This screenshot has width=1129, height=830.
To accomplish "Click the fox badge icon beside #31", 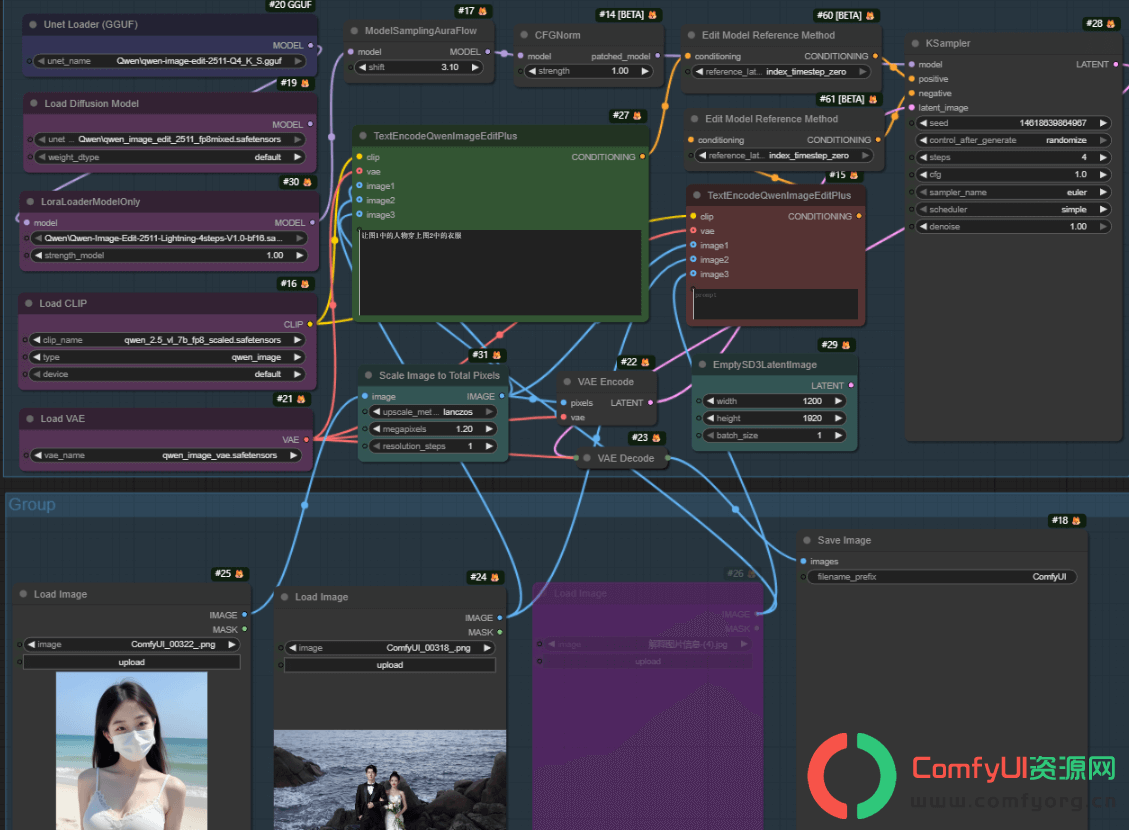I will 496,355.
